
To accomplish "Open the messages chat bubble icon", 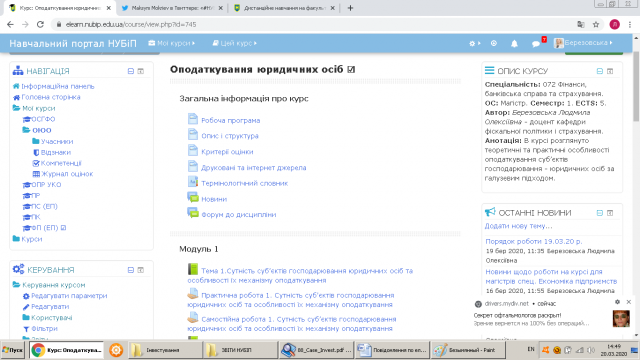I will [536, 43].
